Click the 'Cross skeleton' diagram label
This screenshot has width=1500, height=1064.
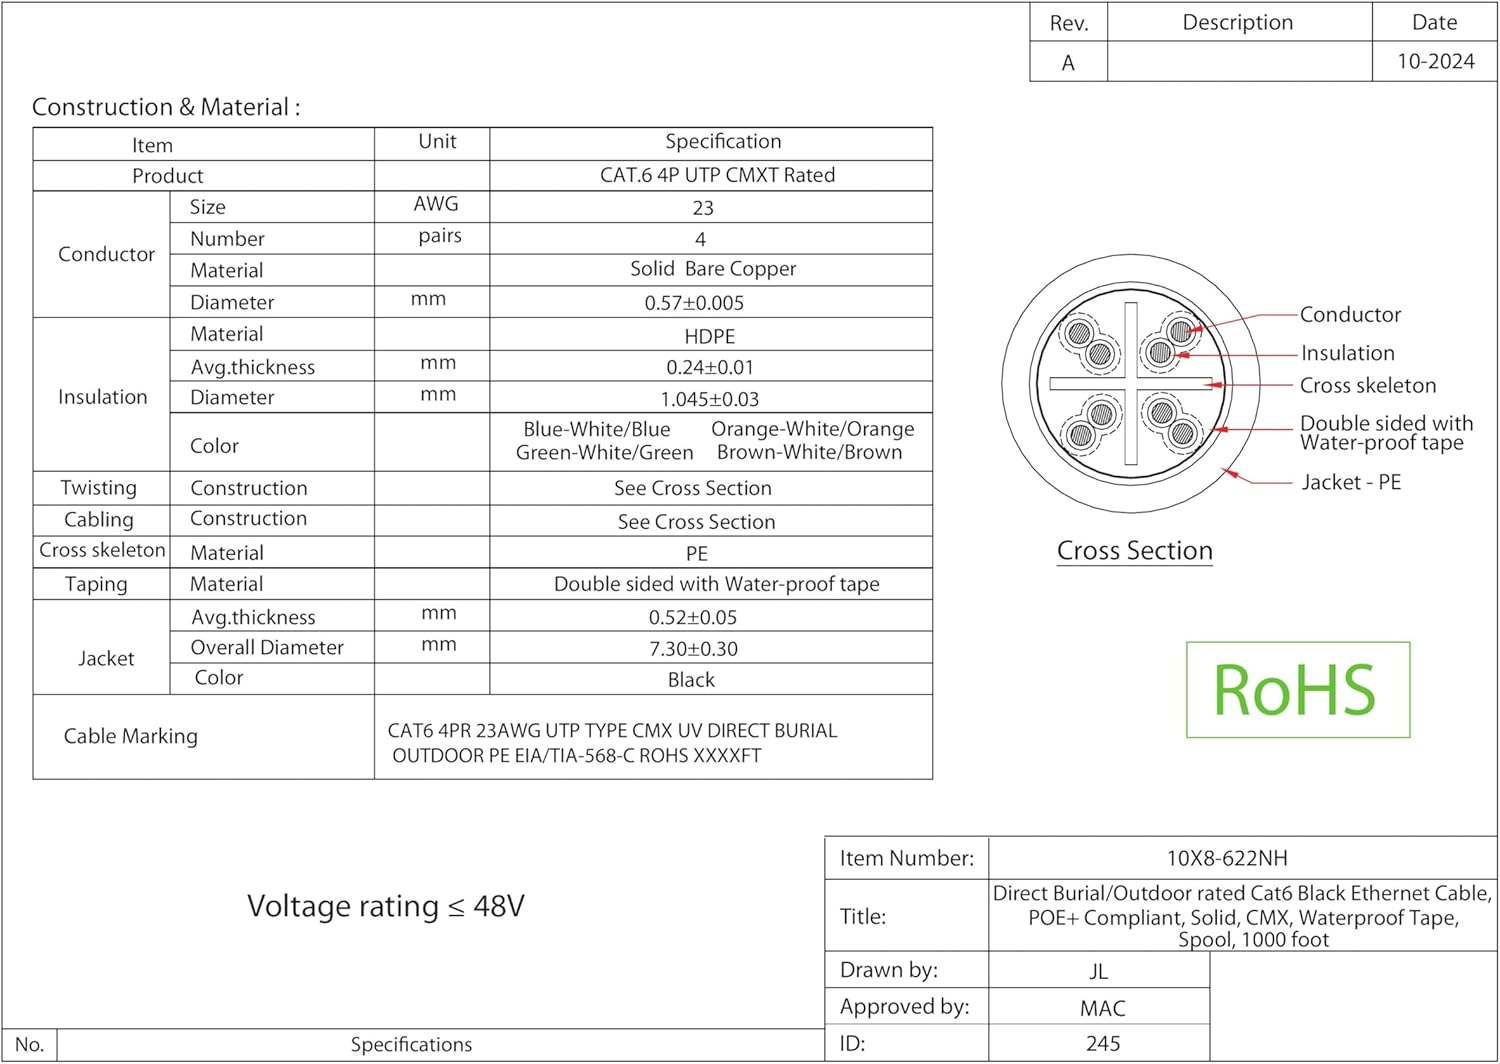pos(1368,386)
